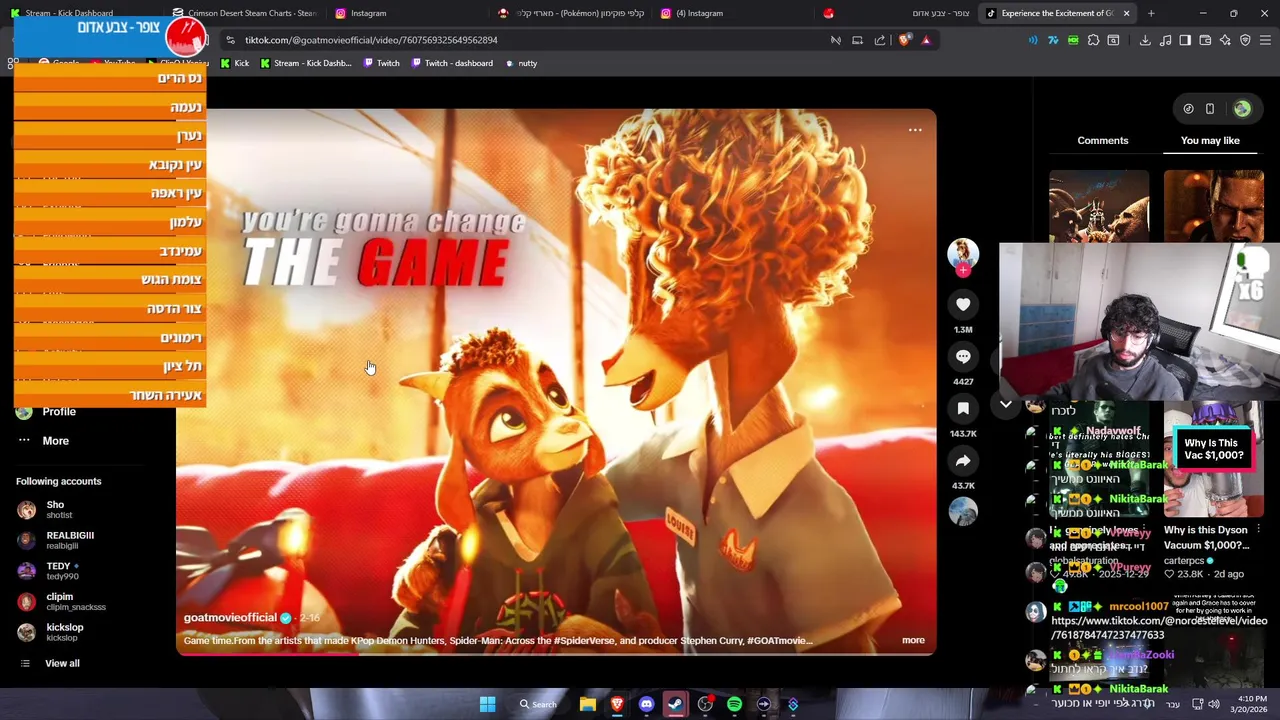The image size is (1280, 720).
Task: Close the Experience the Excitement TikTok tab
Action: 1126,13
